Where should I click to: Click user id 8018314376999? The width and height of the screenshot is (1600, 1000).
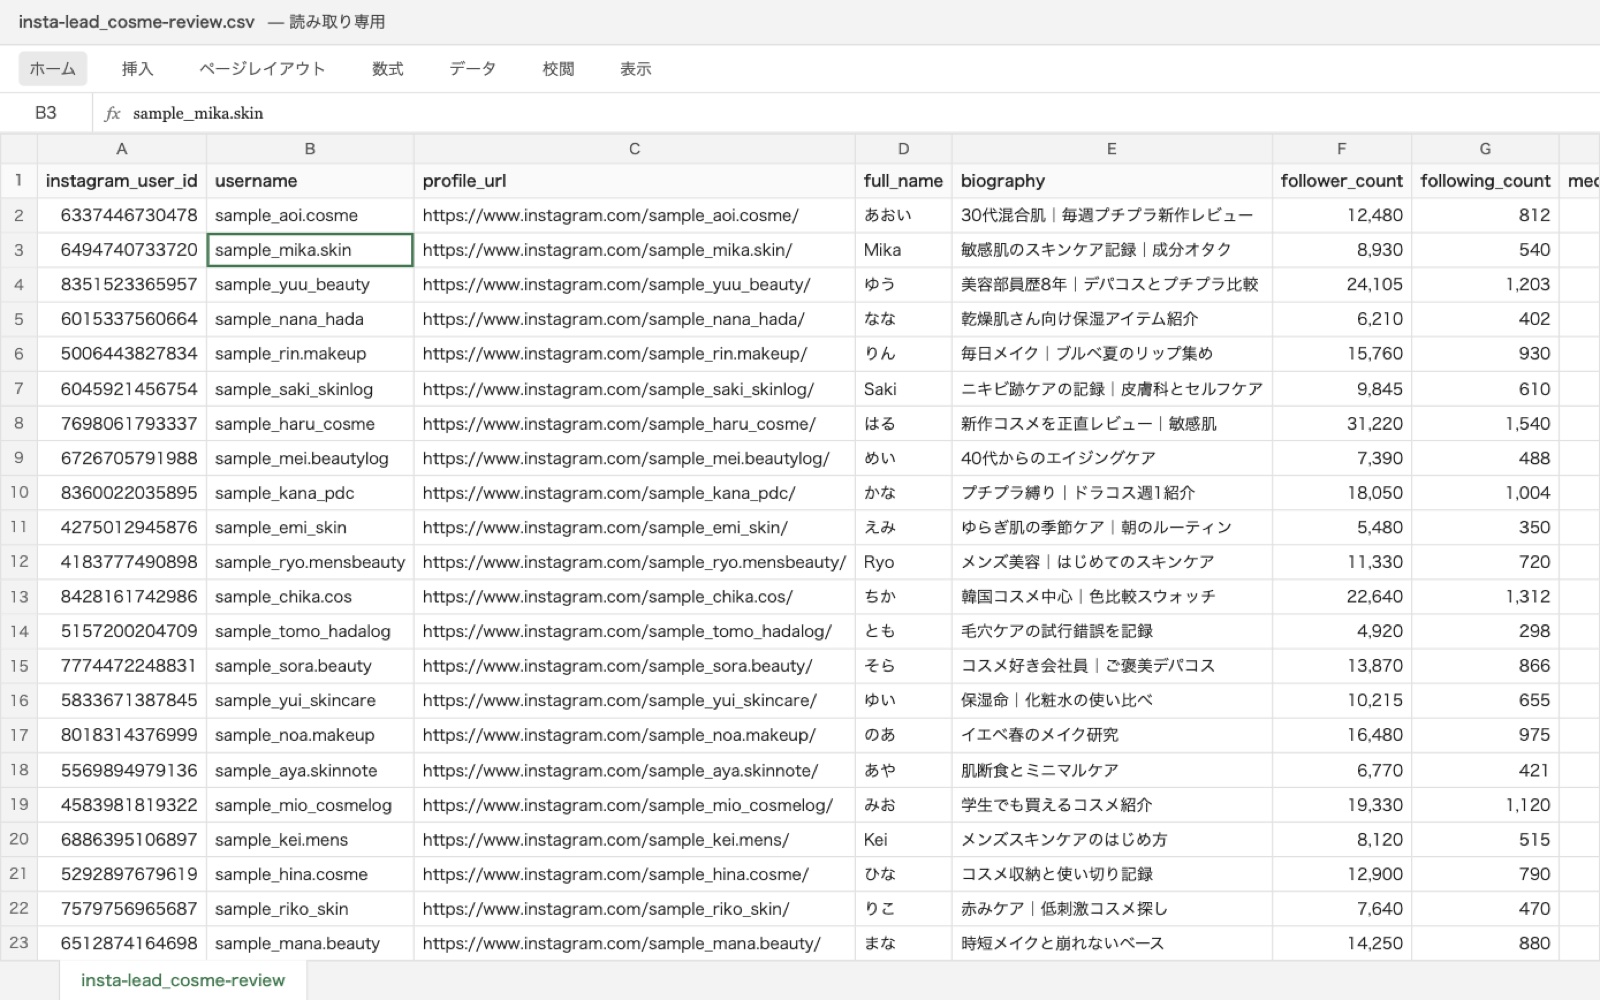pyautogui.click(x=122, y=735)
